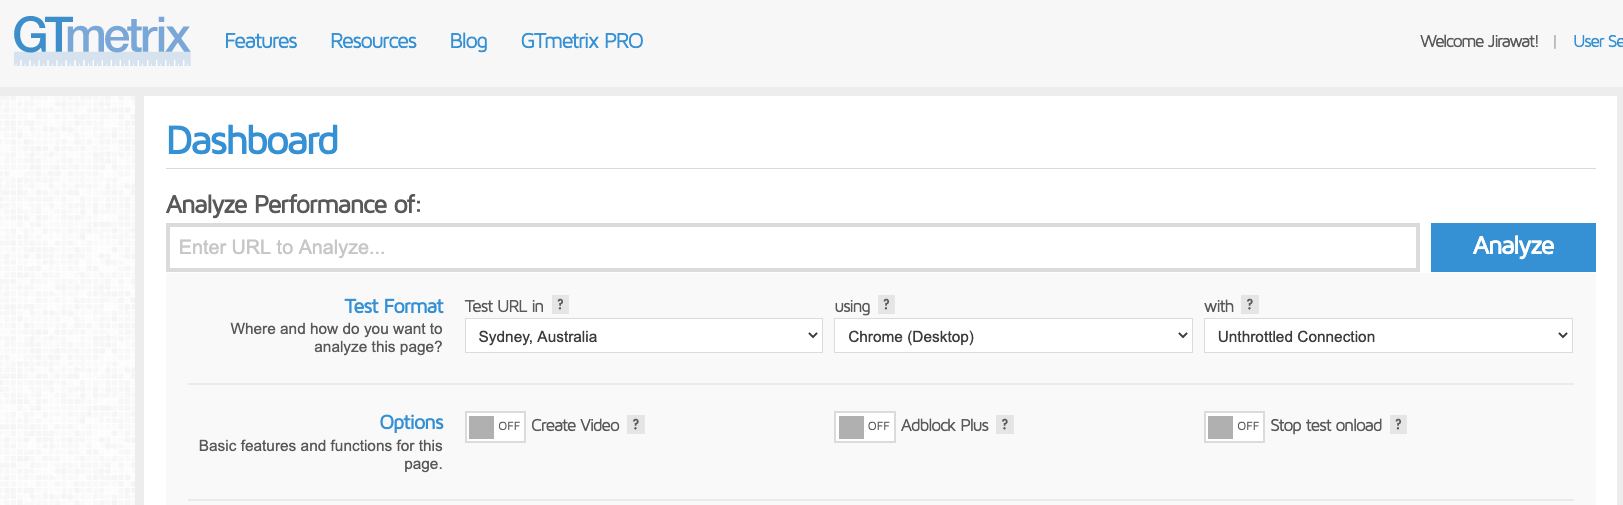1623x505 pixels.
Task: Toggle the Create Video switch
Action: [x=495, y=426]
